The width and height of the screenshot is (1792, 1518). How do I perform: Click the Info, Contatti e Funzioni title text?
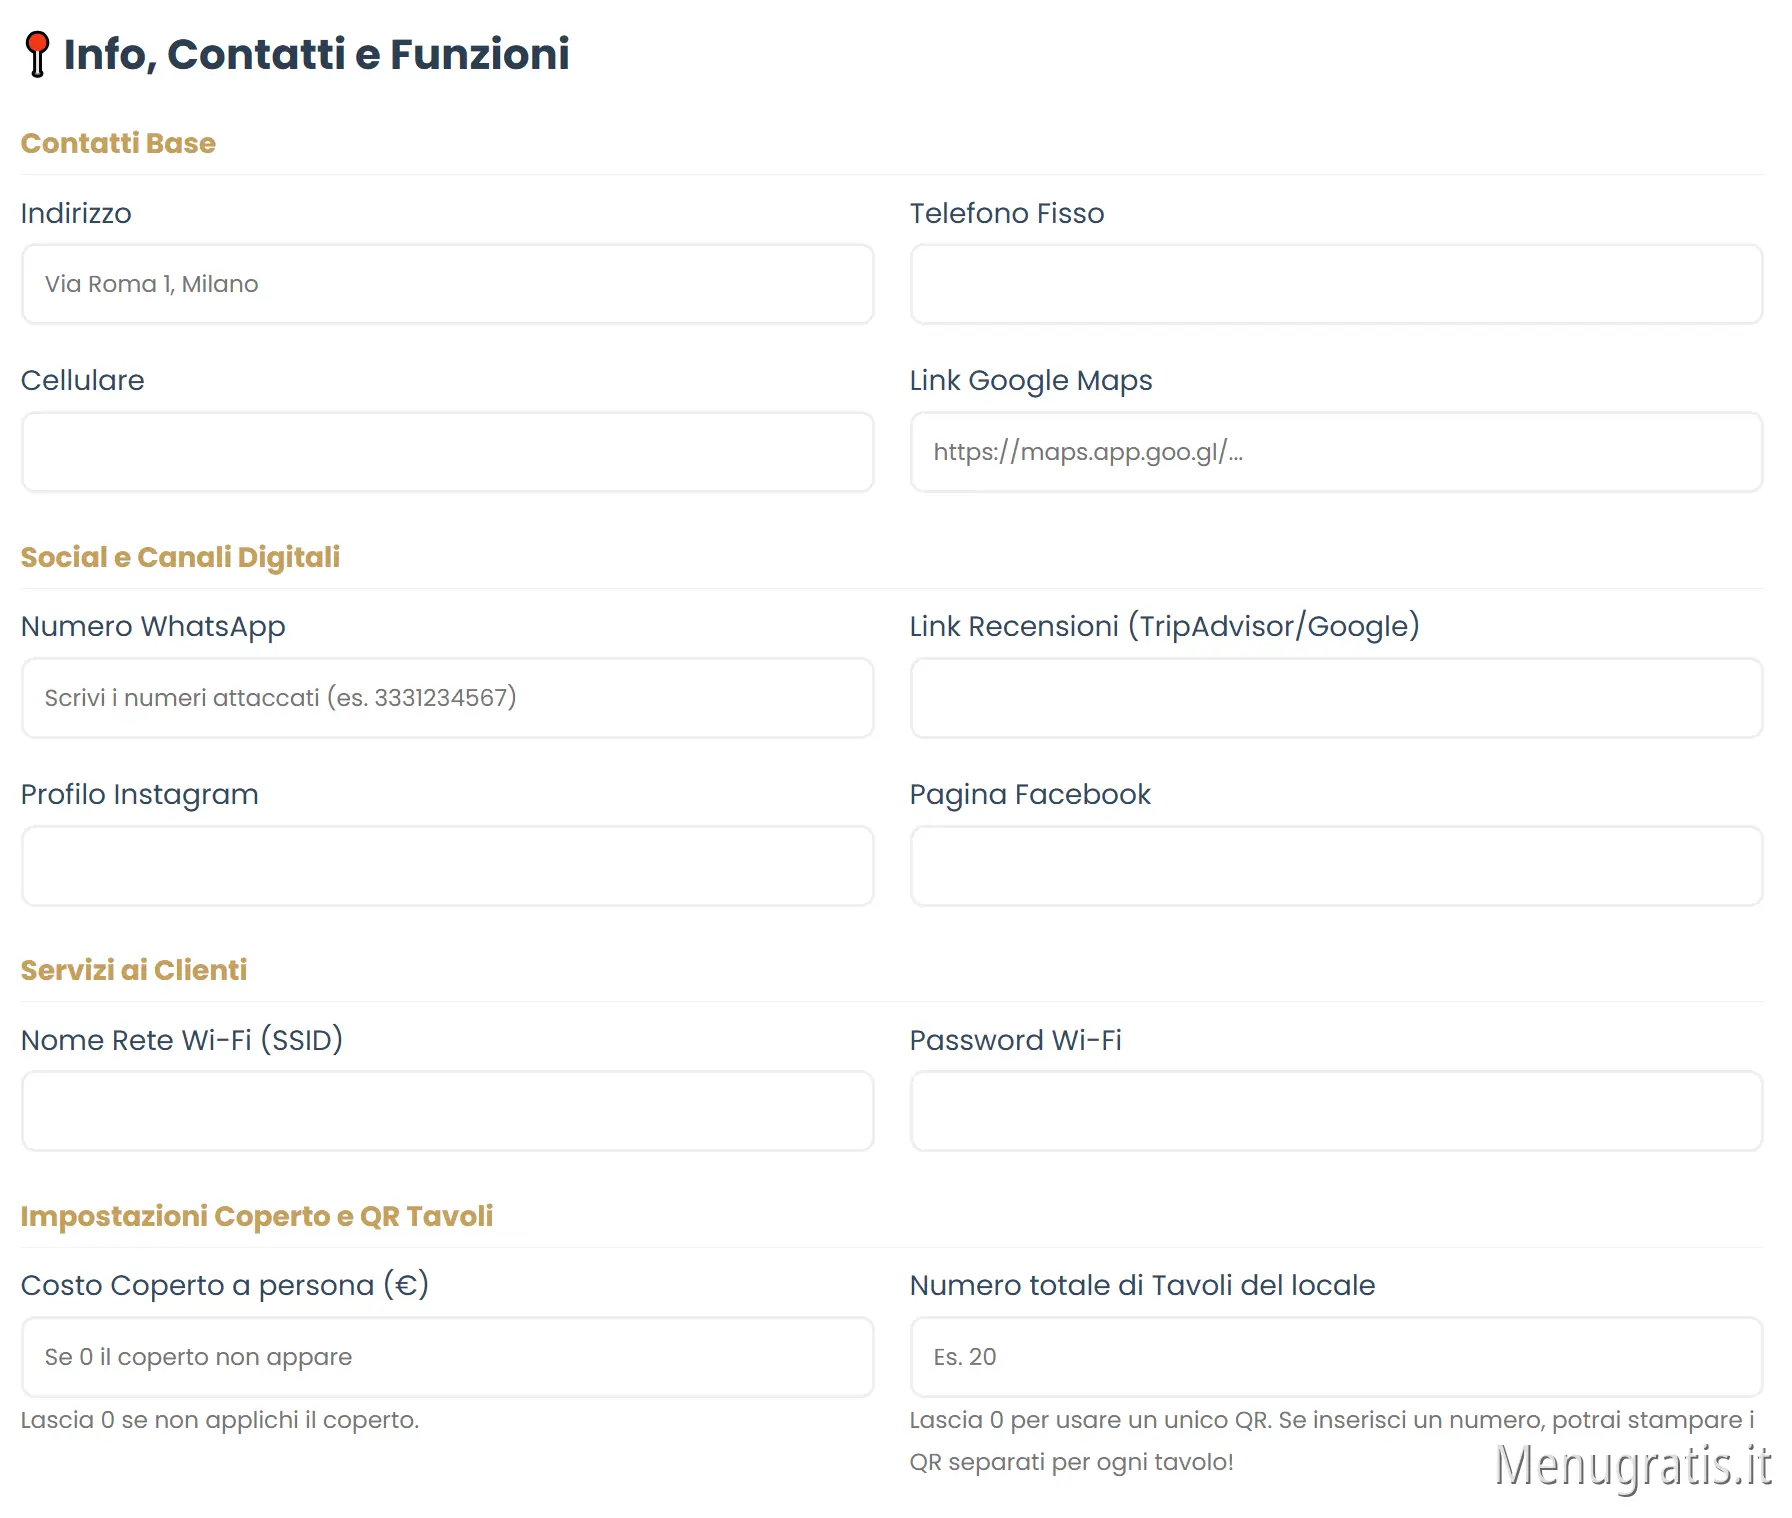[316, 54]
